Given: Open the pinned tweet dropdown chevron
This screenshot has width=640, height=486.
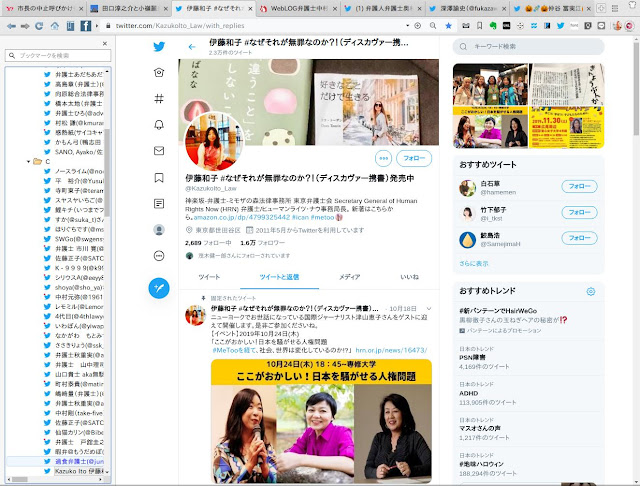Looking at the screenshot, I should click(429, 309).
